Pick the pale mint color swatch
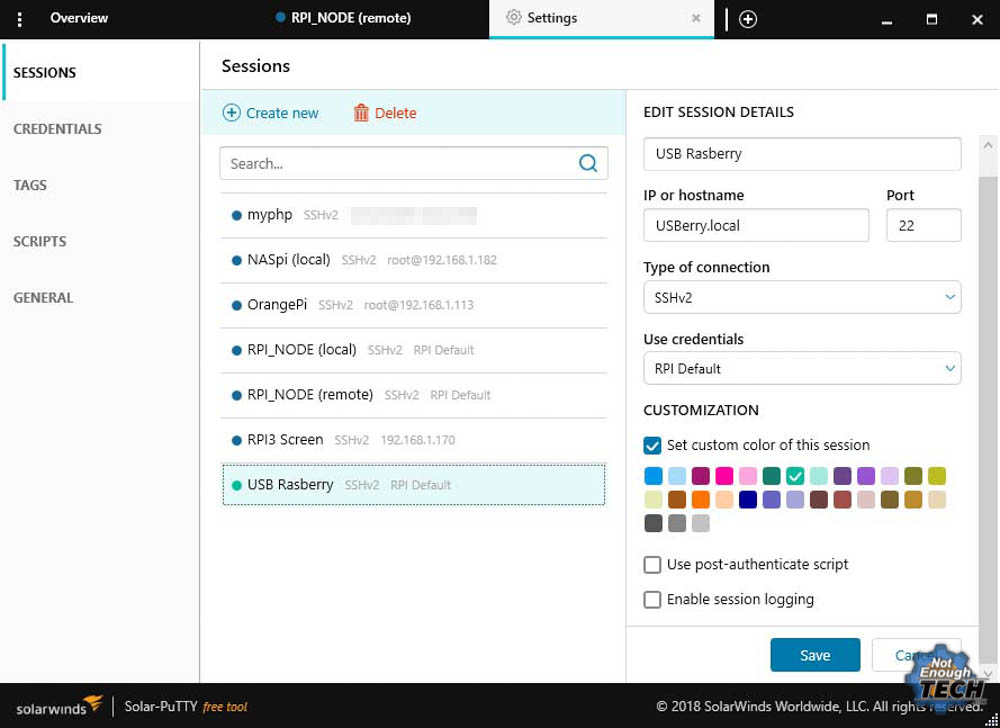The height and width of the screenshot is (728, 1000). [x=818, y=476]
